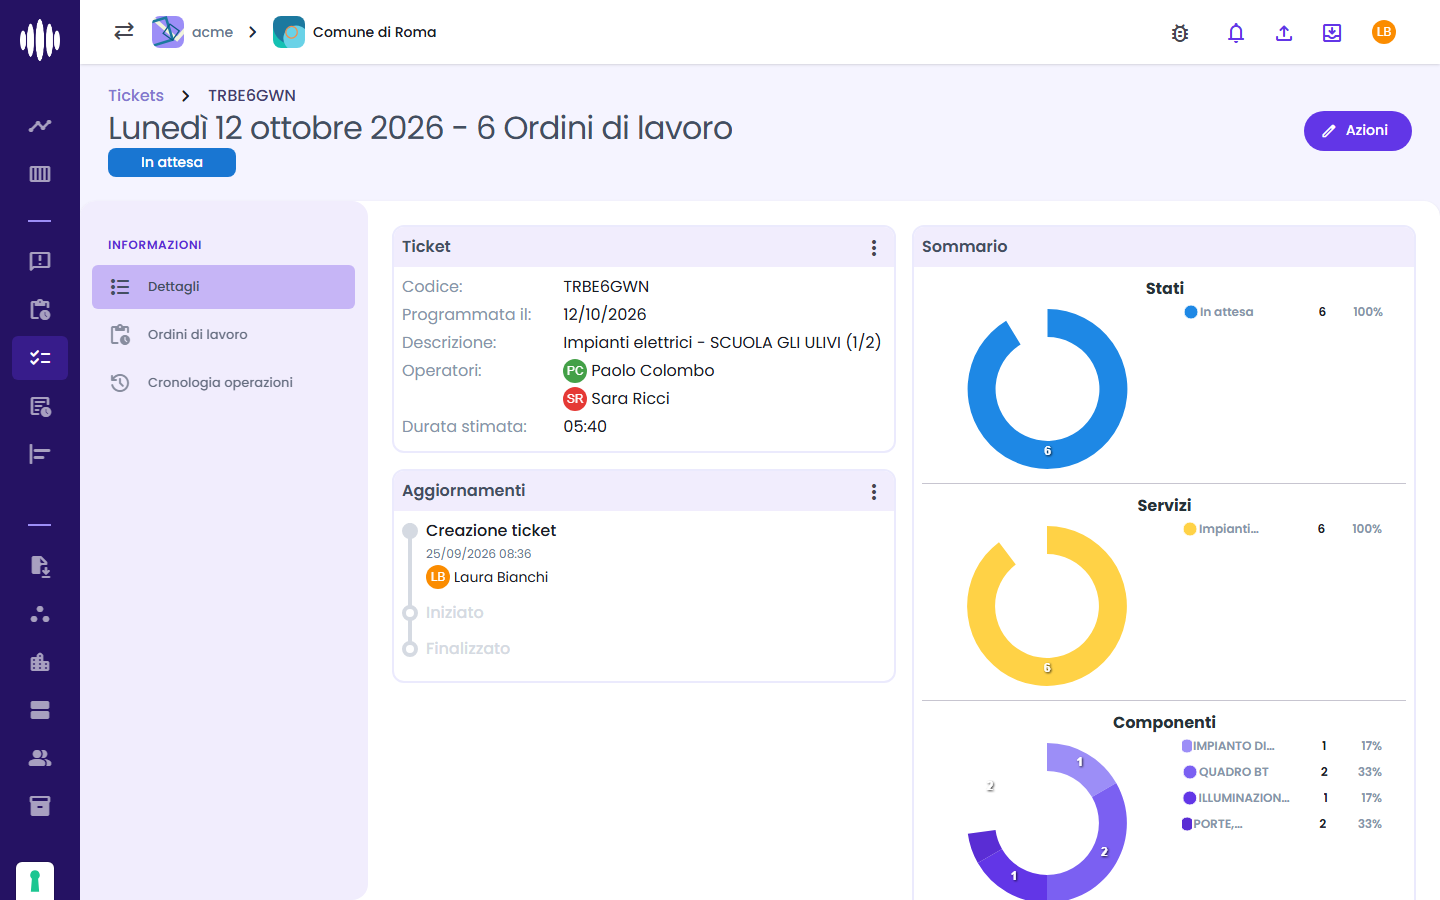Select Comune di Roma breadcrumb

(355, 32)
